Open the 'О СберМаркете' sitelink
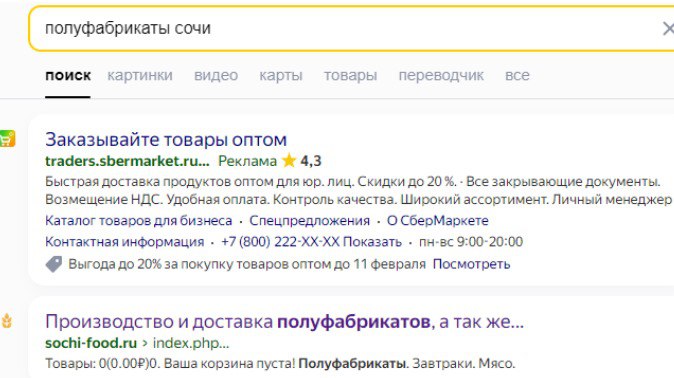Viewport: 674px width, 378px height. click(x=438, y=221)
